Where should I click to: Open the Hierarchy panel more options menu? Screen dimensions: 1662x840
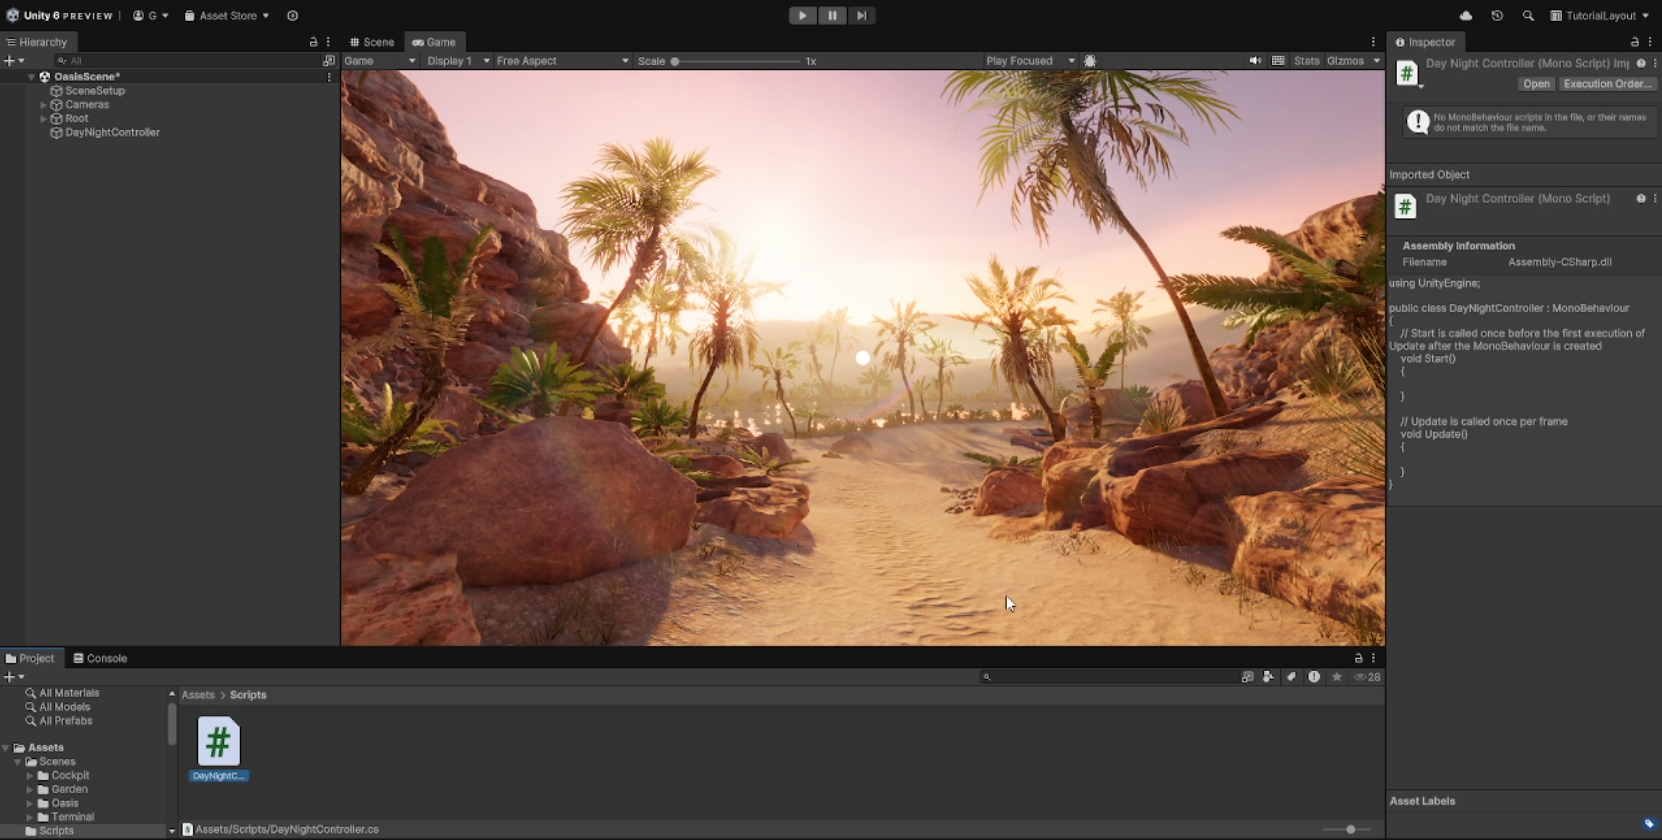tap(328, 42)
